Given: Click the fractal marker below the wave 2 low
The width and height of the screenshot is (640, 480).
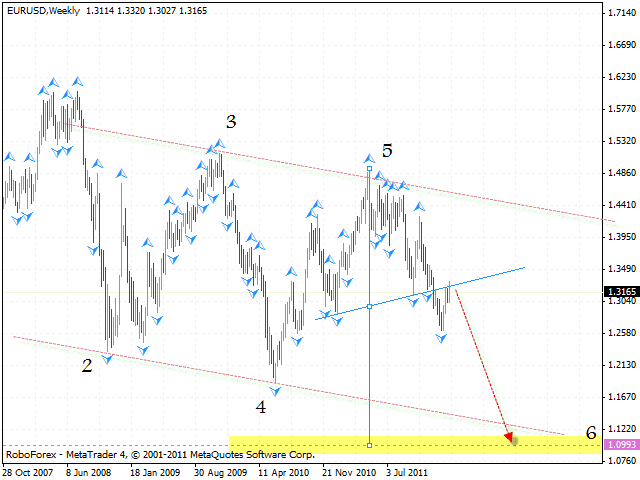Looking at the screenshot, I should (109, 358).
